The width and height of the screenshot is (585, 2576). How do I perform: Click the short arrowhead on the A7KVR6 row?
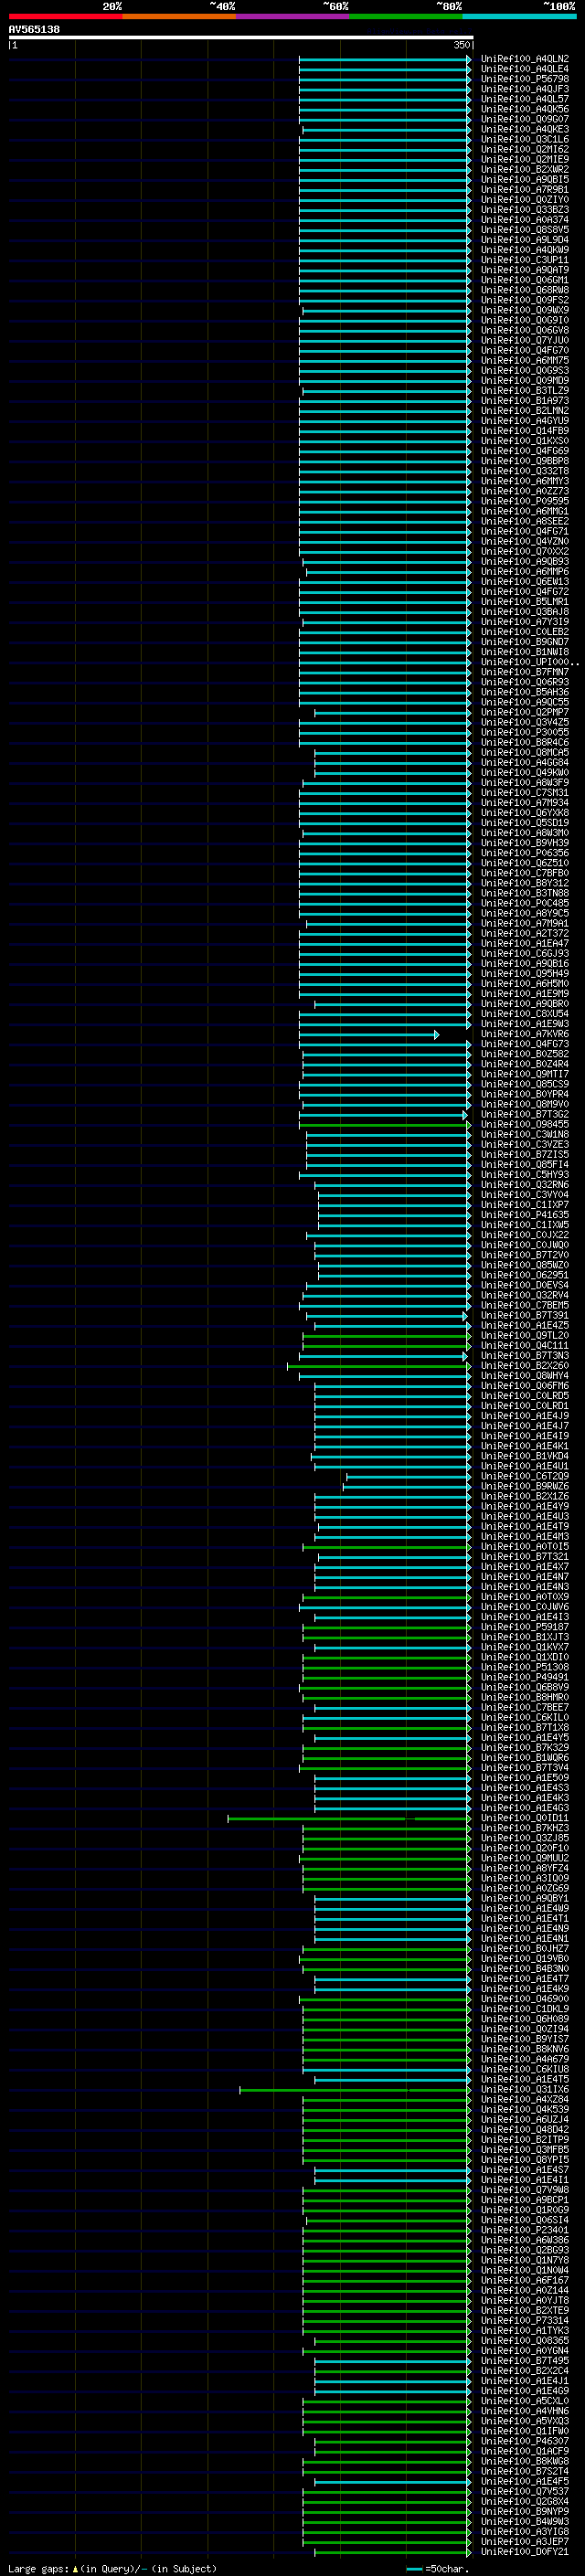436,1034
